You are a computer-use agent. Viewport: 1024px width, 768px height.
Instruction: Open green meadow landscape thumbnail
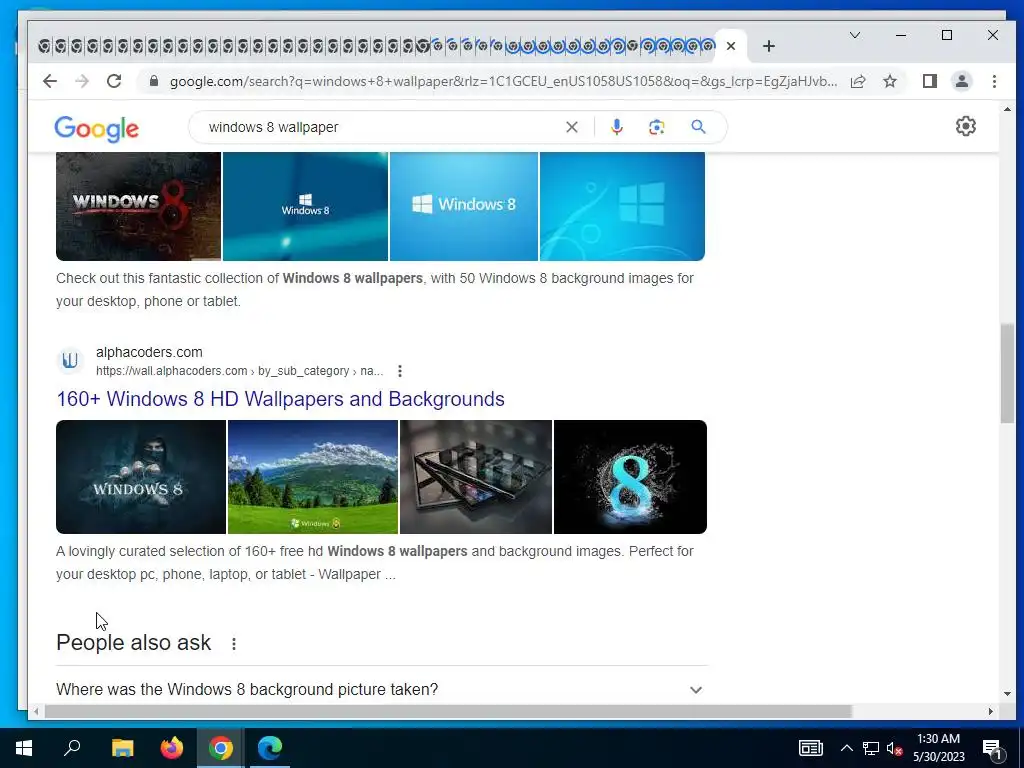click(313, 477)
